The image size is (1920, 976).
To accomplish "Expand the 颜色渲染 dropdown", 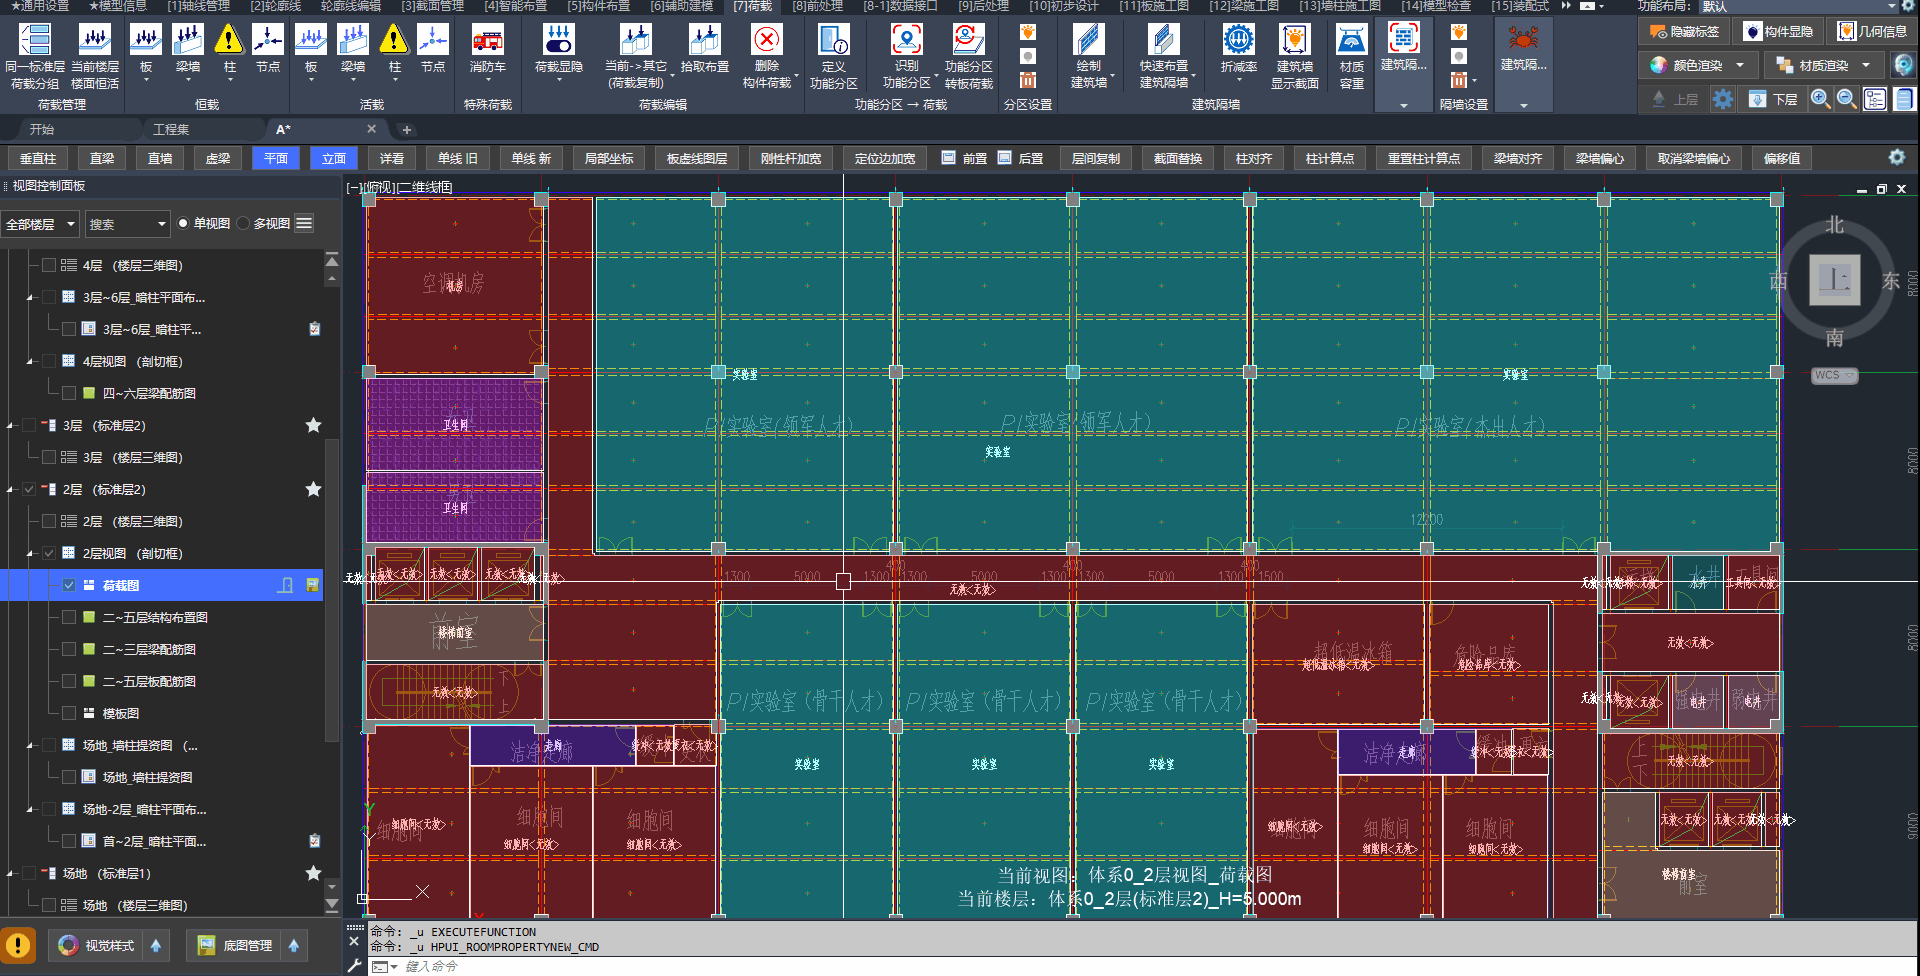I will pos(1740,66).
